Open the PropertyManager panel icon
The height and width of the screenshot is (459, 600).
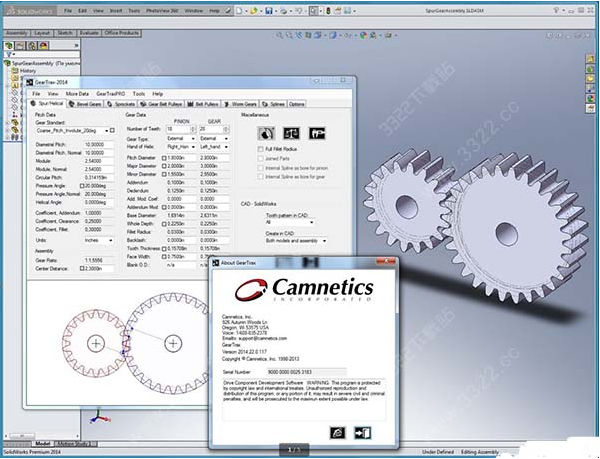point(20,46)
